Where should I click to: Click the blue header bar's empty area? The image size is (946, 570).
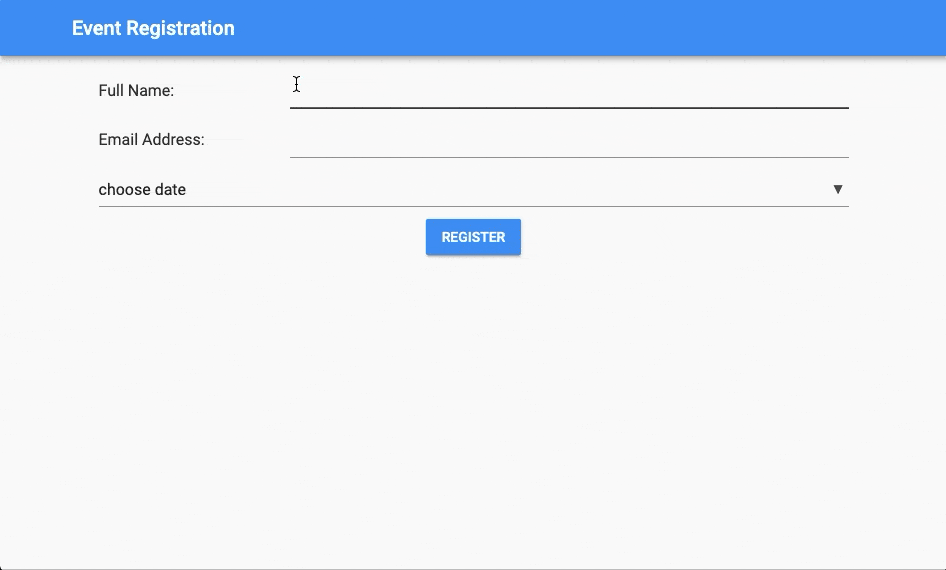600,28
